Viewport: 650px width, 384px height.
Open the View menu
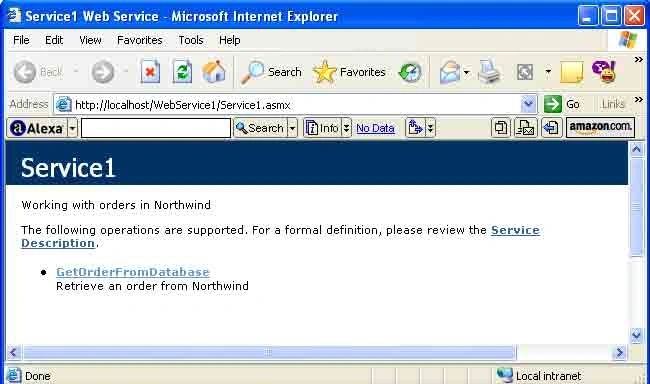click(90, 40)
